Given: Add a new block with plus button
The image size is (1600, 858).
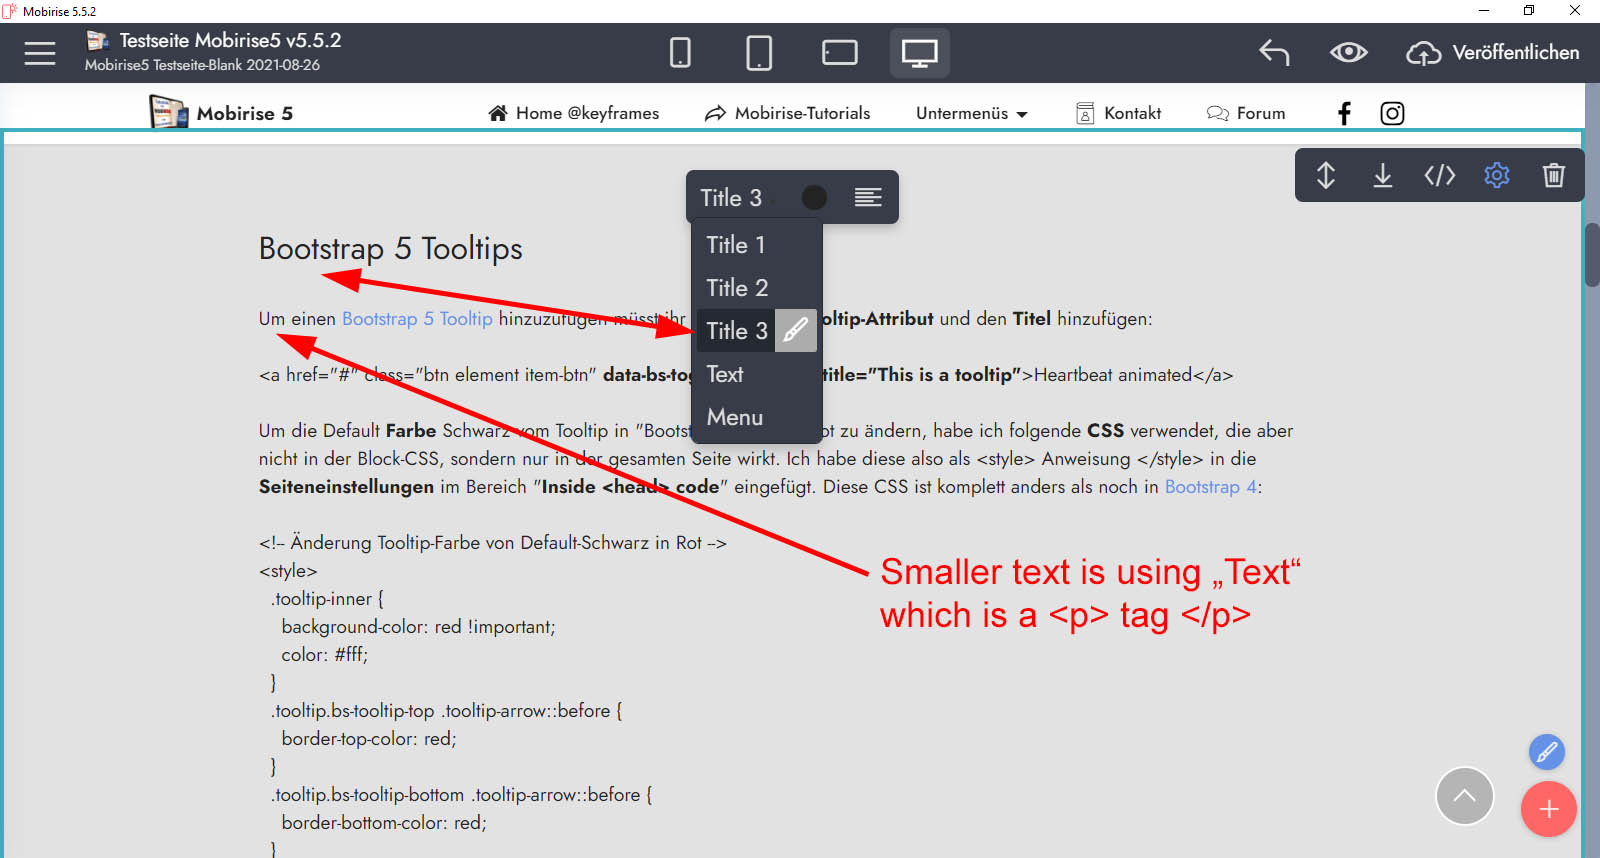Looking at the screenshot, I should (1549, 809).
